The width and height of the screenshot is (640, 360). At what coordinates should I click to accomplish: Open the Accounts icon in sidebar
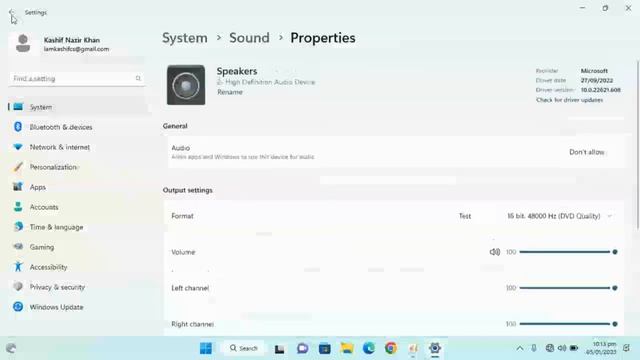18,207
